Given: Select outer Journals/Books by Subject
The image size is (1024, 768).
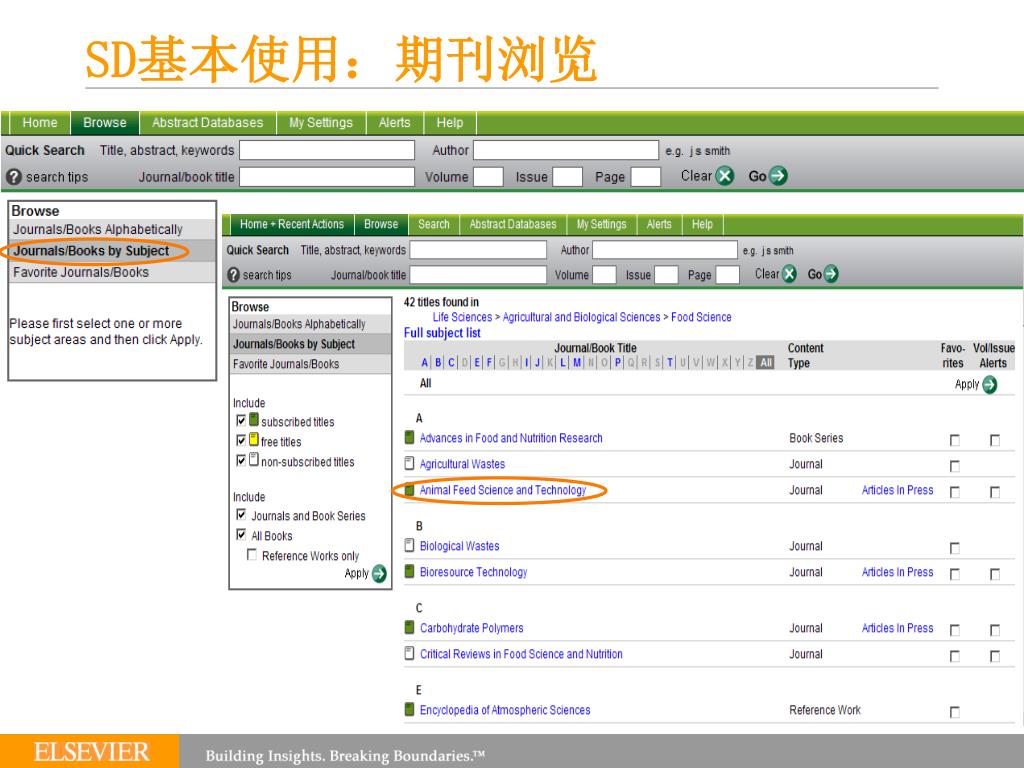Looking at the screenshot, I should 91,251.
